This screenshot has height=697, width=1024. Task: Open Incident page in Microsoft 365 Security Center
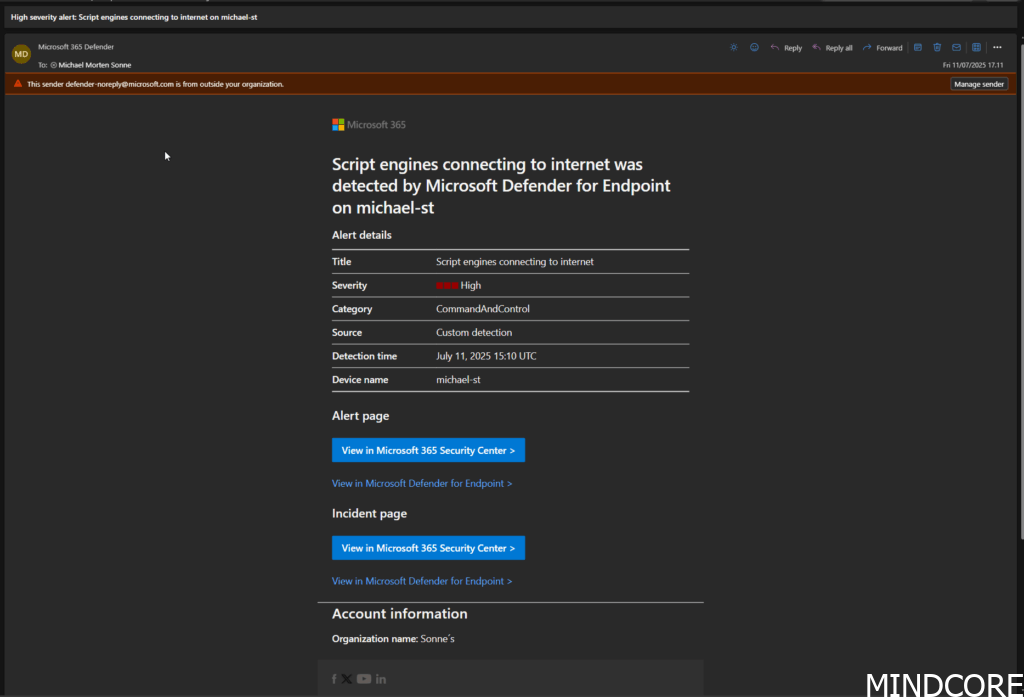[428, 548]
